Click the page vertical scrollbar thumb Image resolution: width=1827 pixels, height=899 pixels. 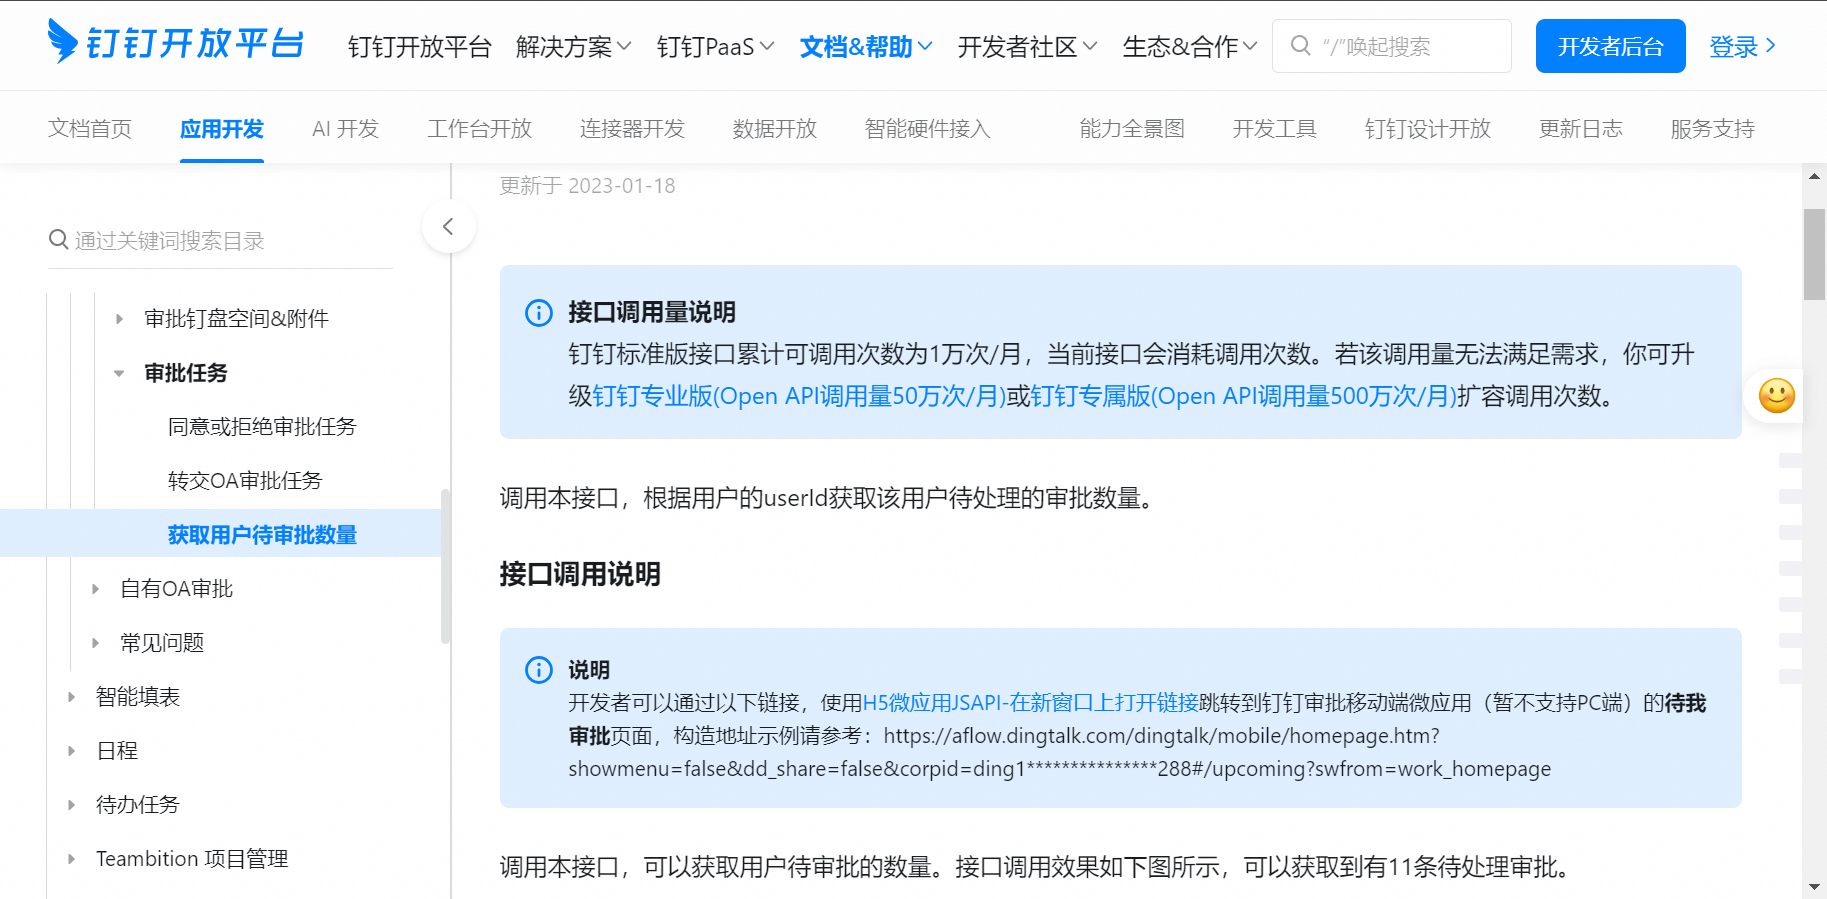pyautogui.click(x=1814, y=254)
